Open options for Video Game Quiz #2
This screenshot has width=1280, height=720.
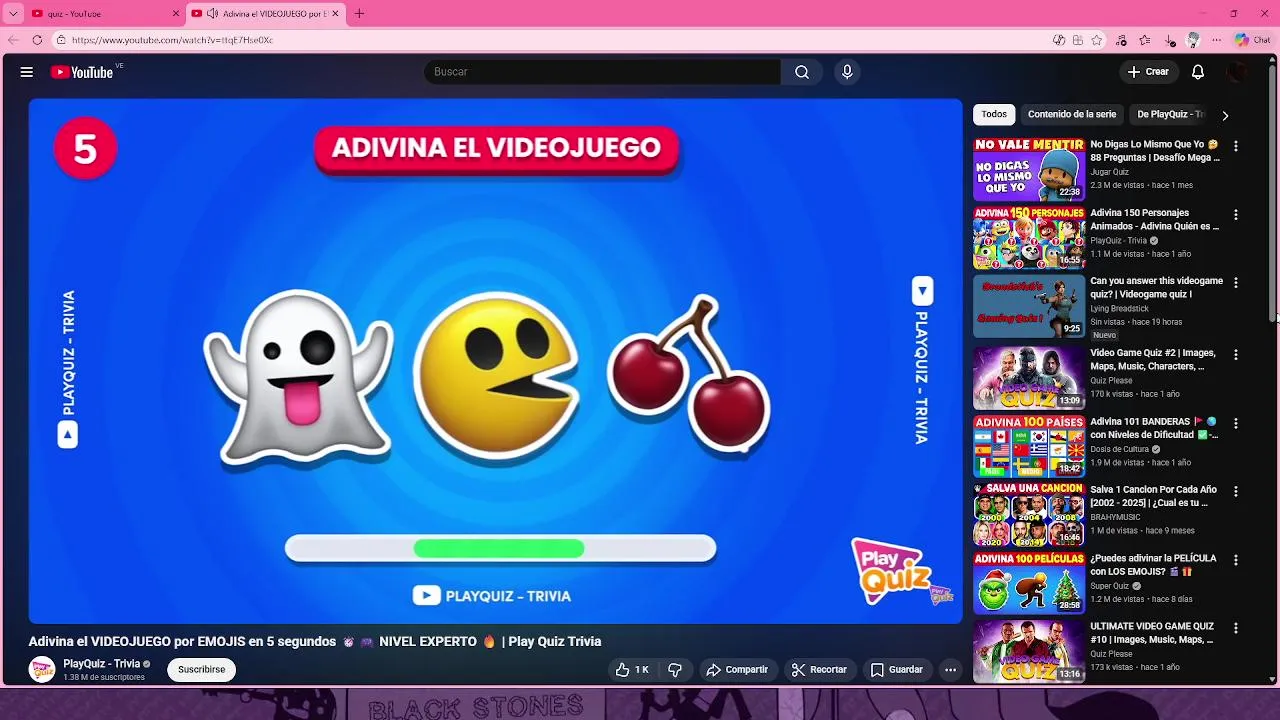(x=1236, y=355)
